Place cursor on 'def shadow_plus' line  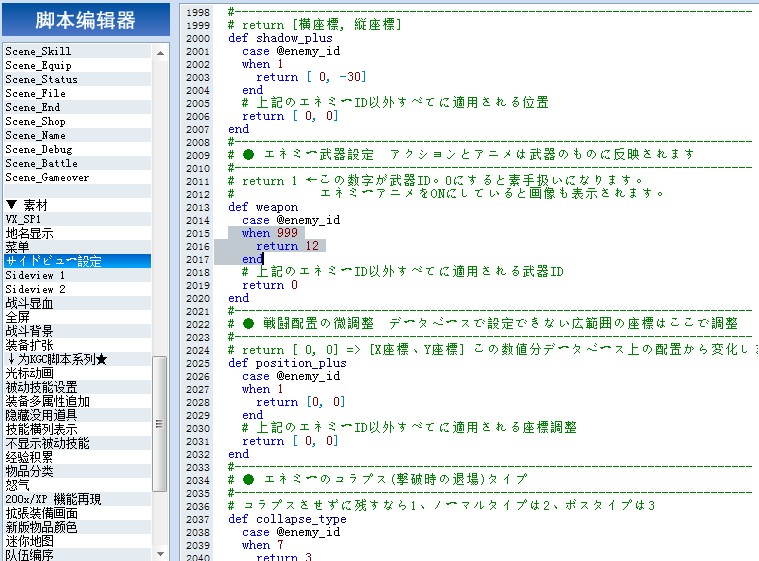coord(280,38)
